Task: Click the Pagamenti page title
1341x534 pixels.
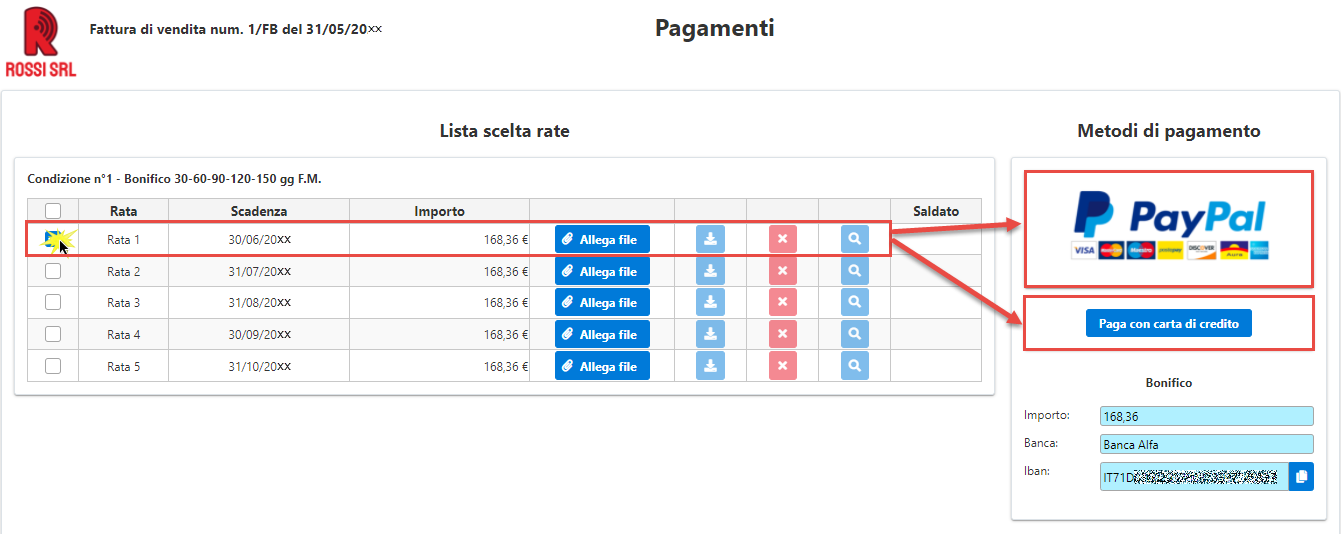Action: coord(714,28)
